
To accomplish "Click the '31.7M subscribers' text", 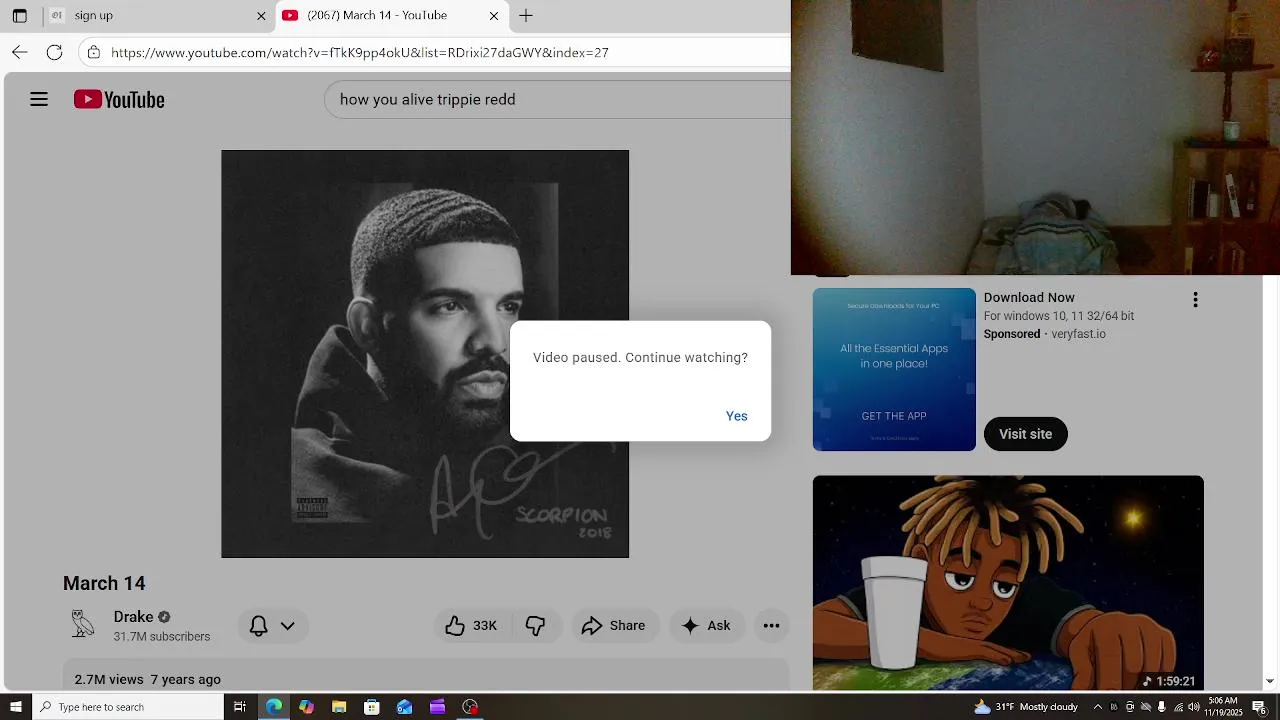I will click(x=162, y=637).
